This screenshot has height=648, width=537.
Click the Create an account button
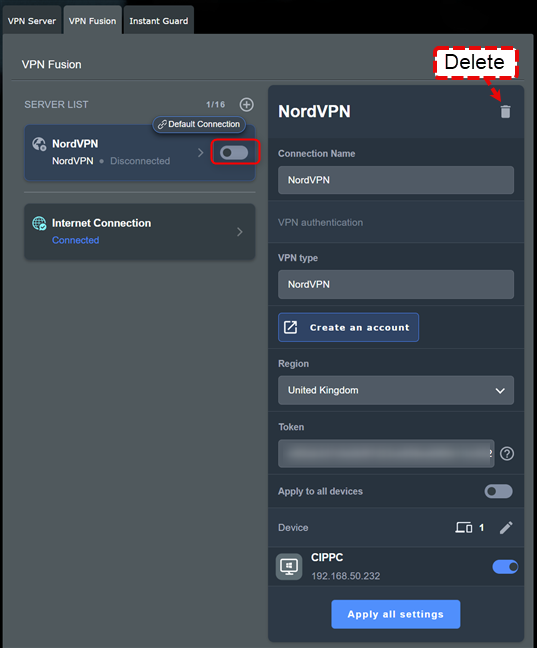pyautogui.click(x=348, y=327)
